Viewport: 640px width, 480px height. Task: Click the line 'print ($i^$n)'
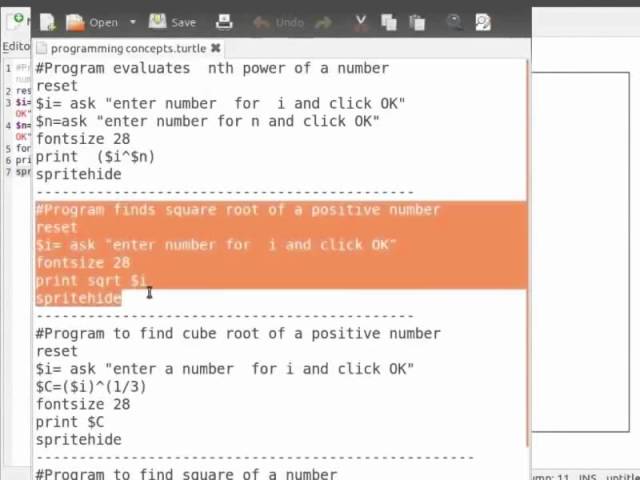tap(95, 157)
